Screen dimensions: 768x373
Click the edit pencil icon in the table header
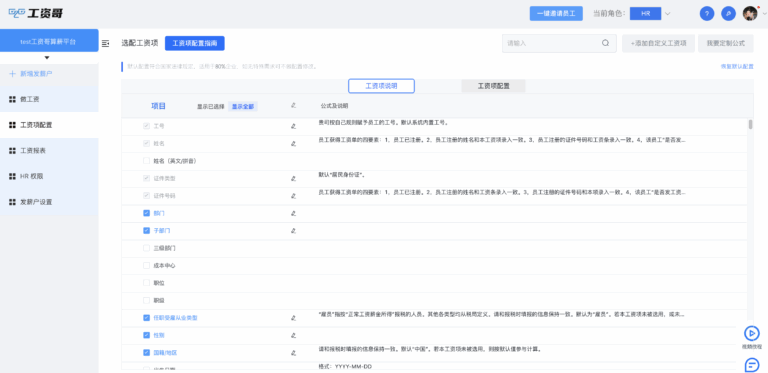293,105
